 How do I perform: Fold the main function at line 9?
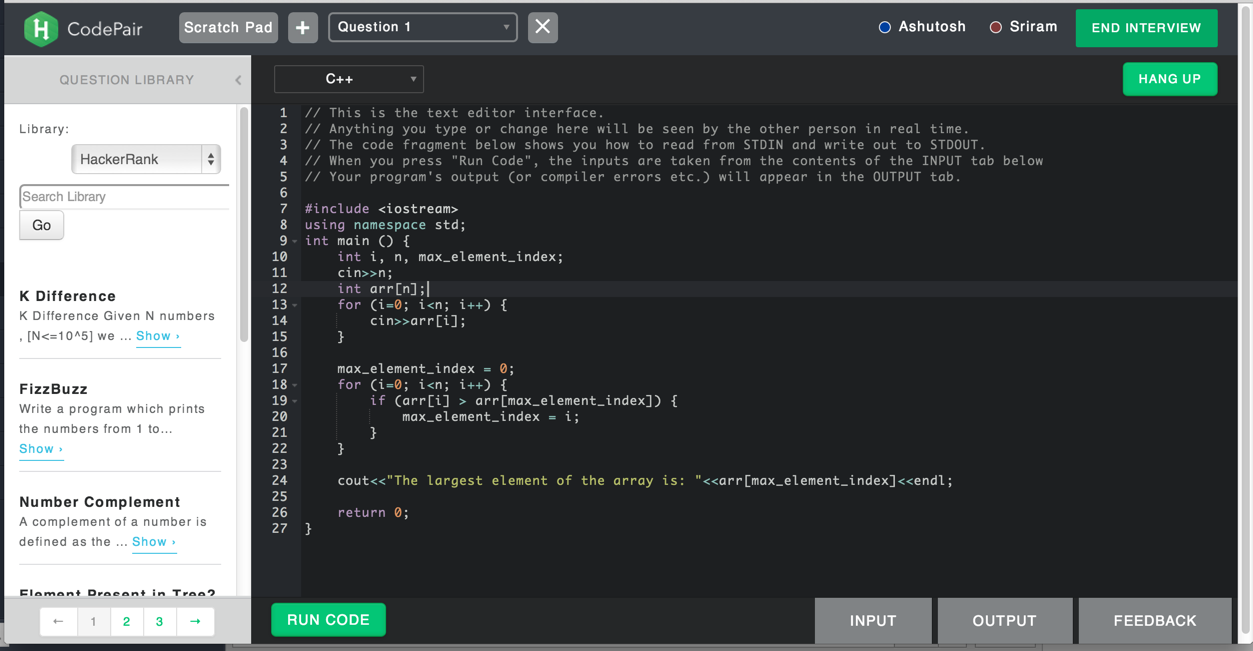295,242
